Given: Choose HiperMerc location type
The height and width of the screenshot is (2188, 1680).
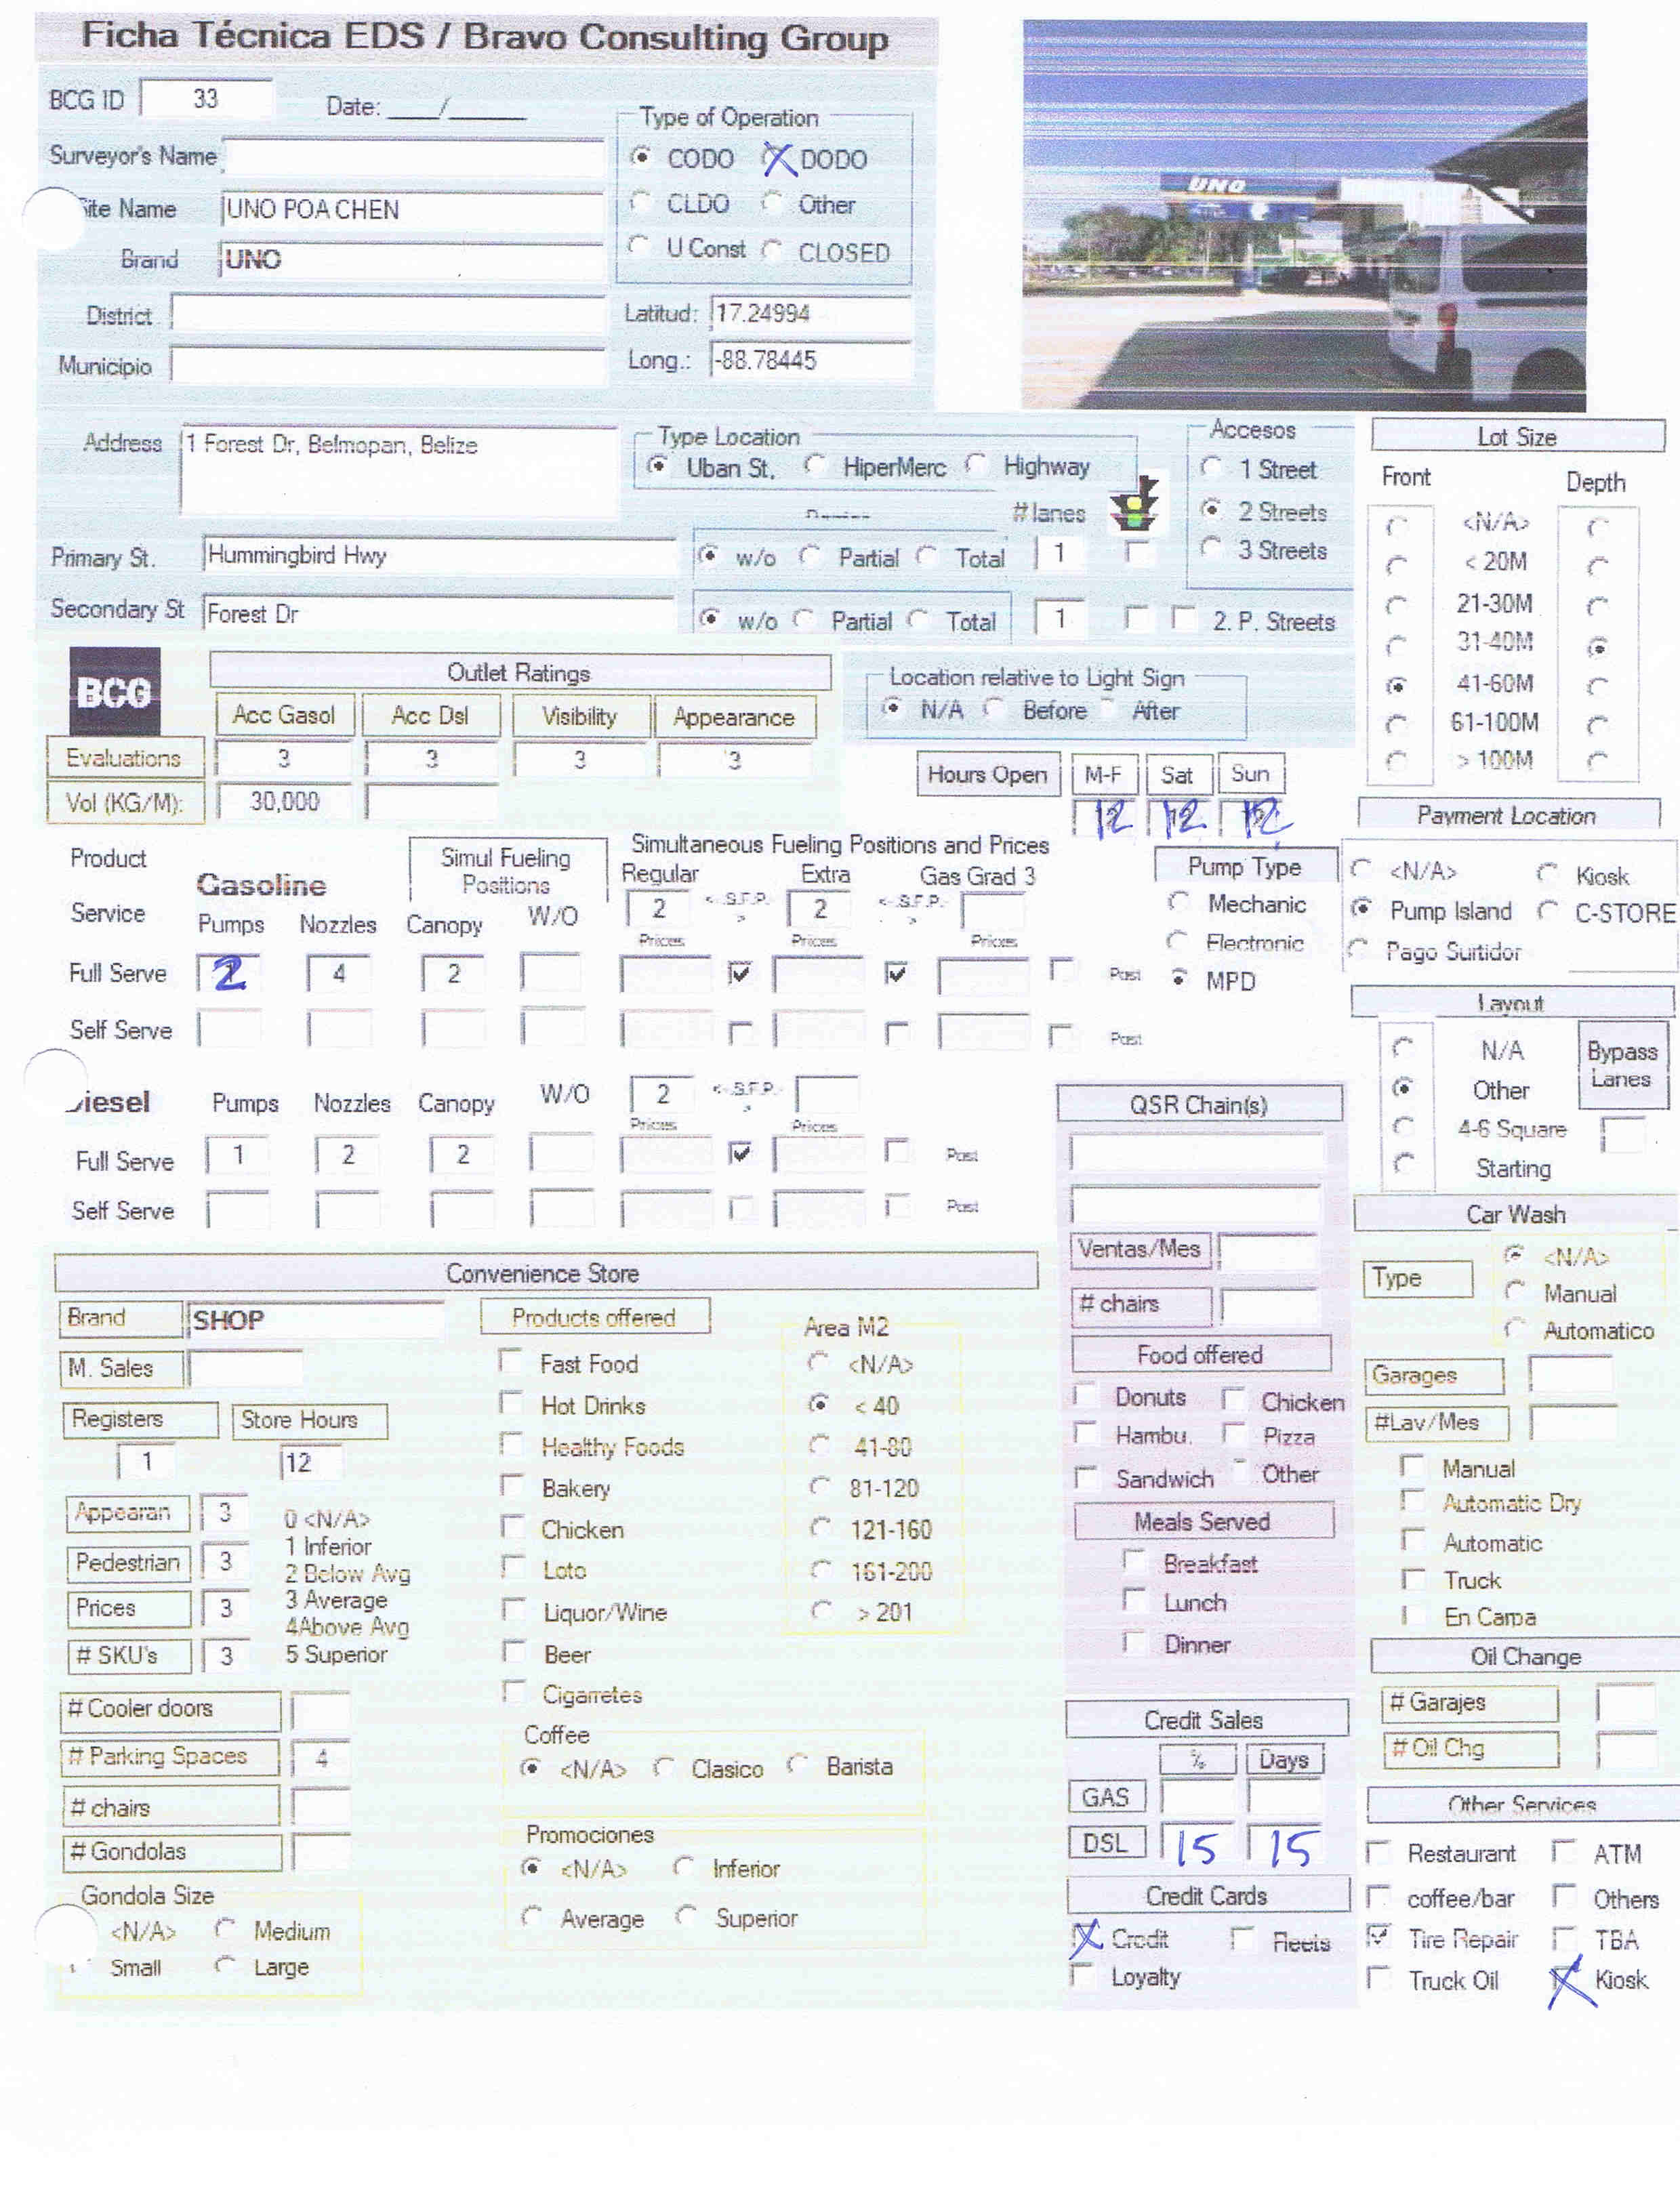Looking at the screenshot, I should (x=815, y=465).
